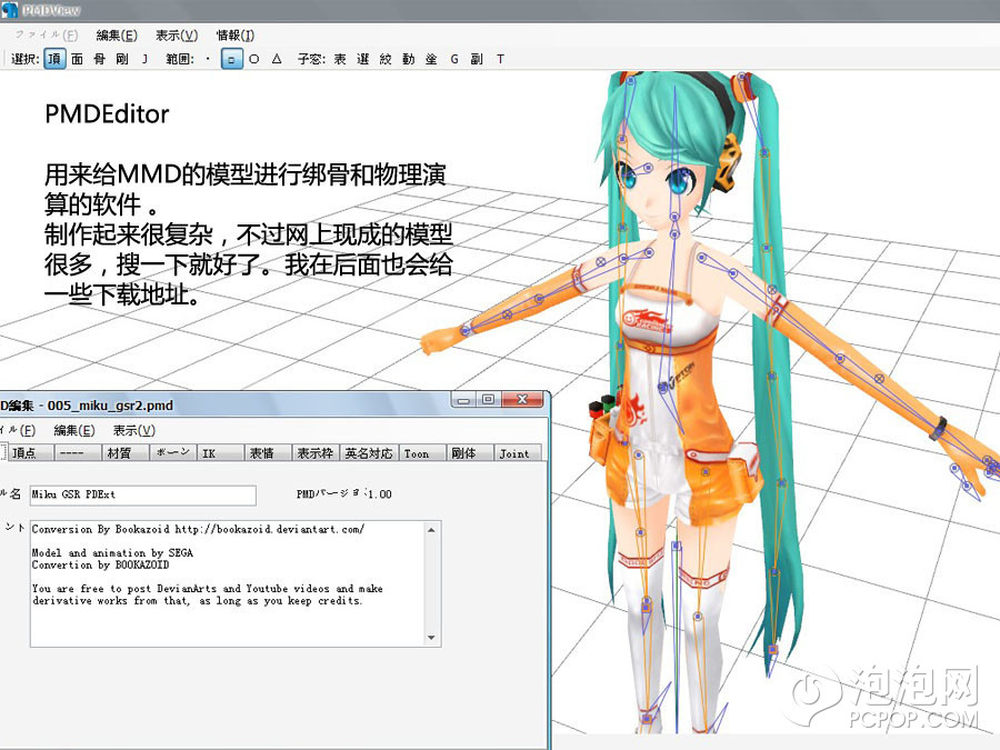
Task: Click the PMDView app icon in title bar
Action: 9,10
